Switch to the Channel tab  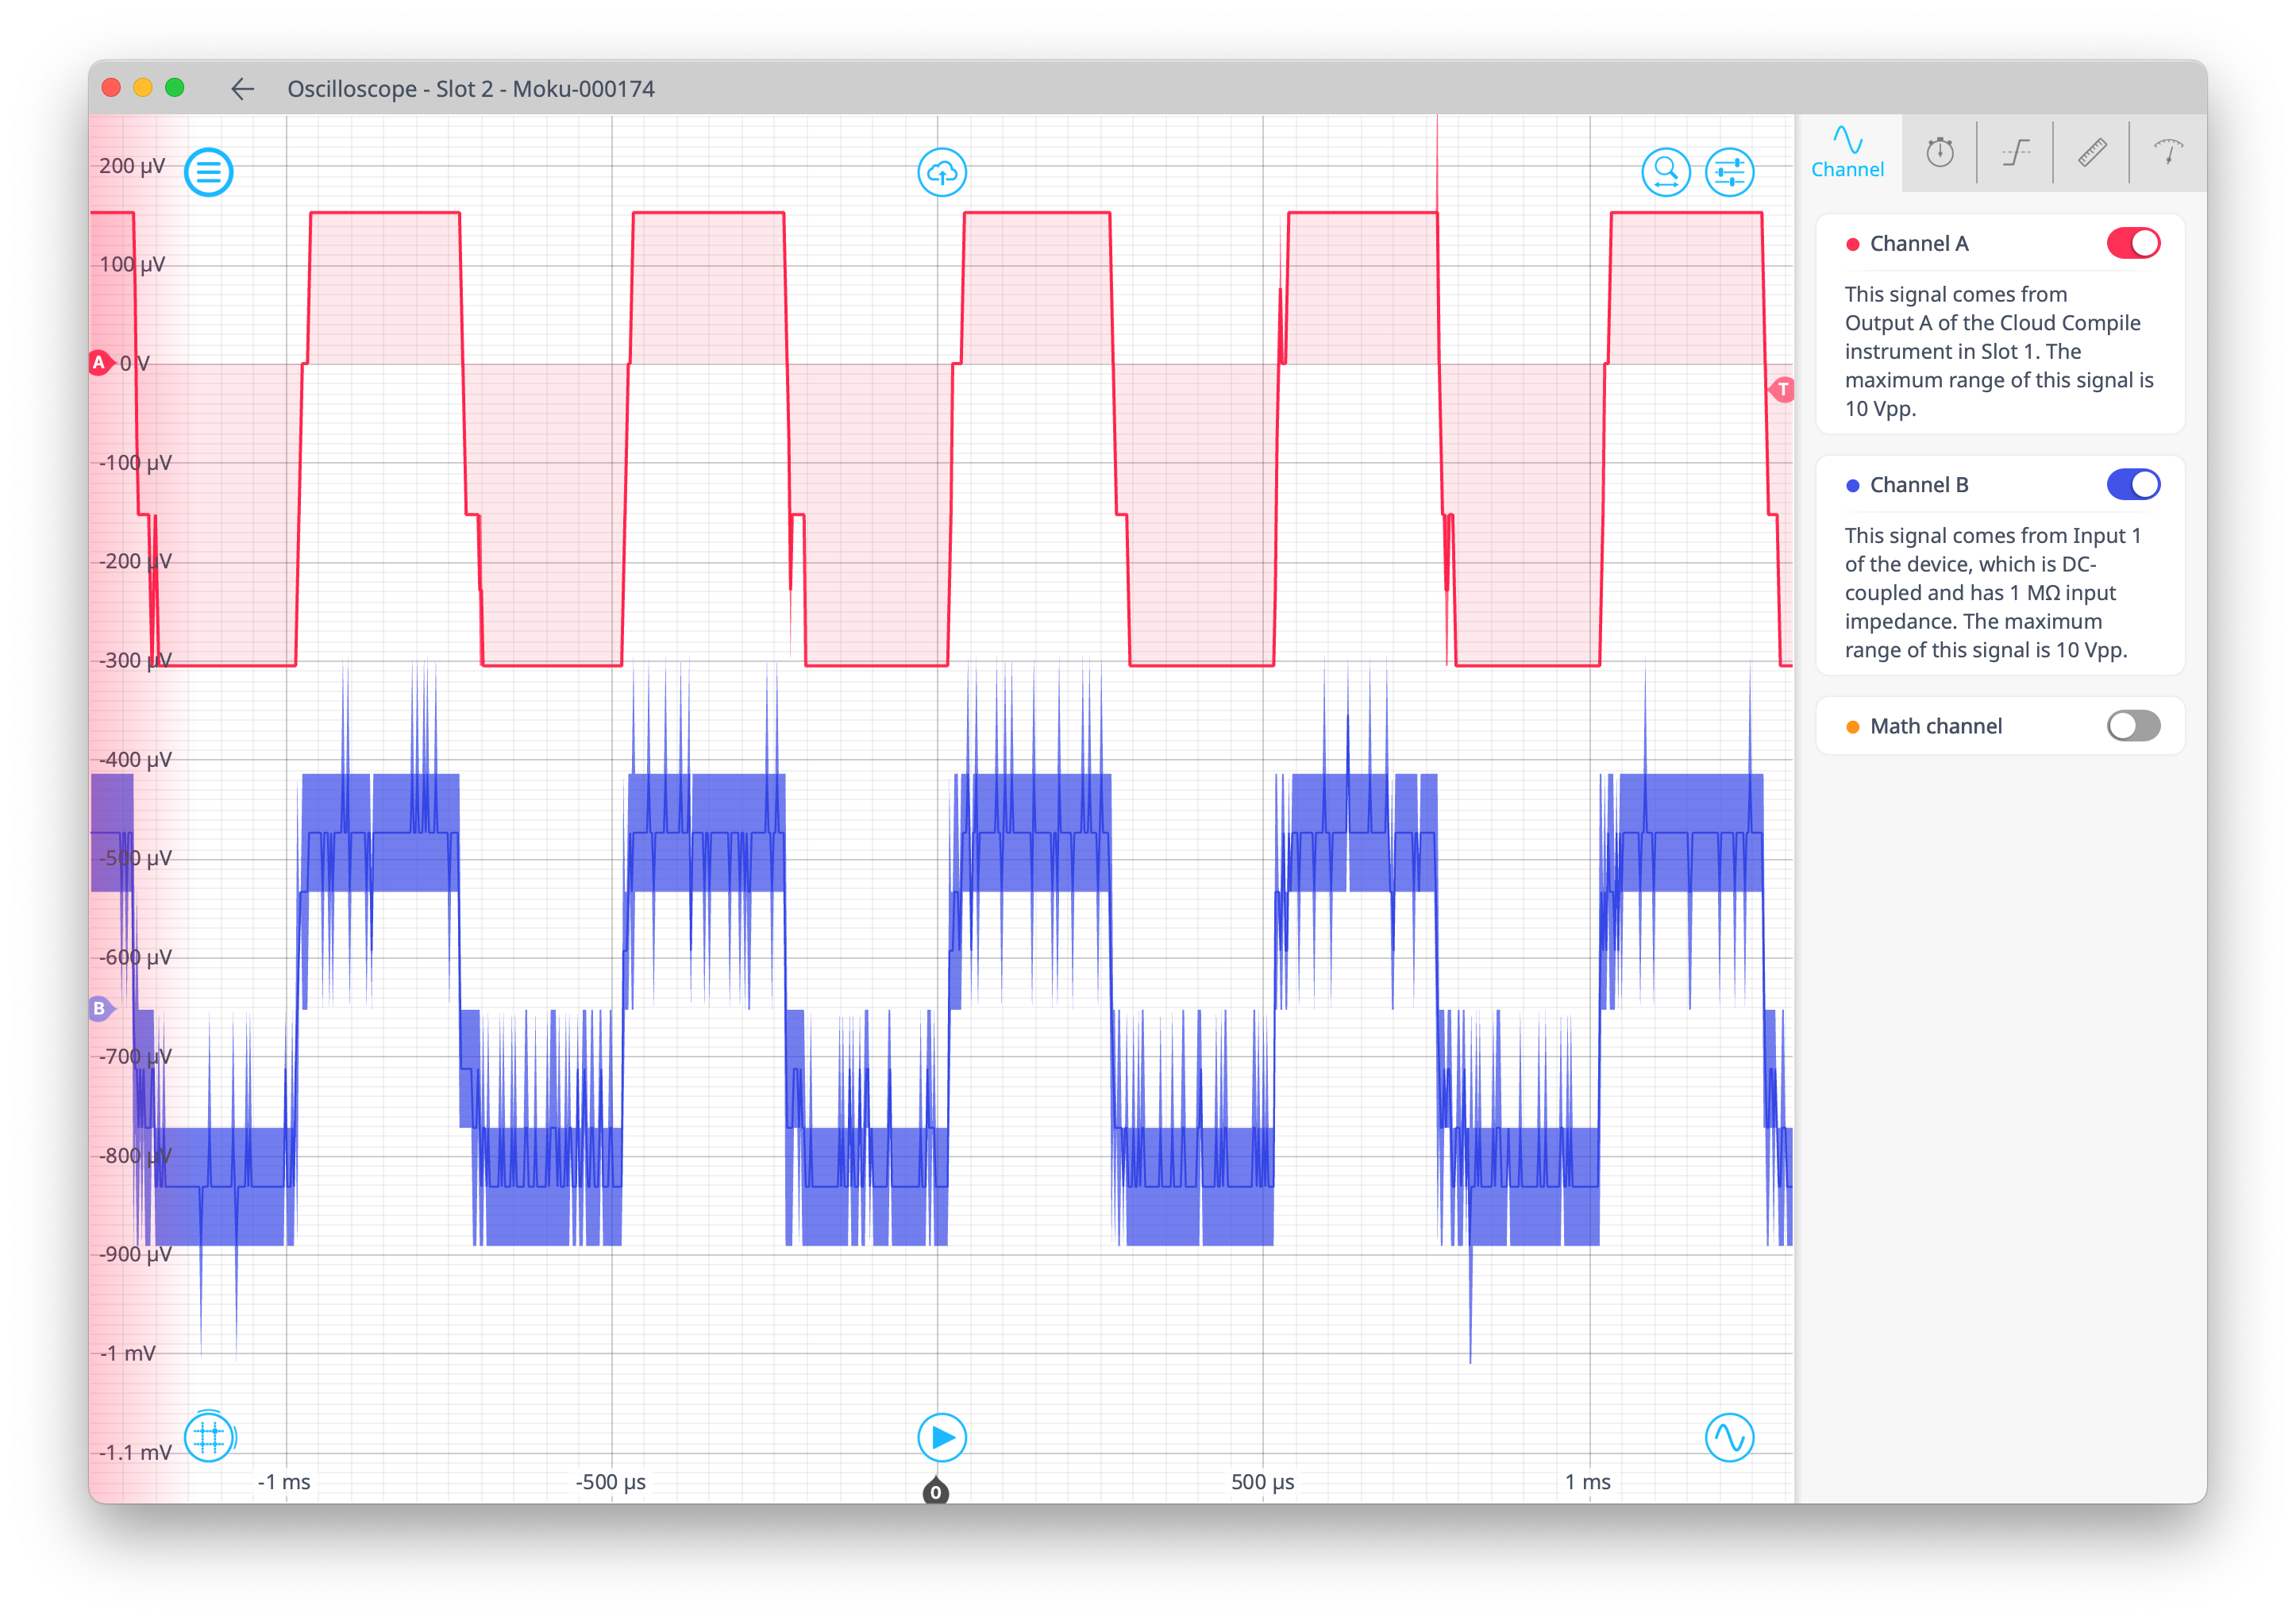tap(1847, 152)
